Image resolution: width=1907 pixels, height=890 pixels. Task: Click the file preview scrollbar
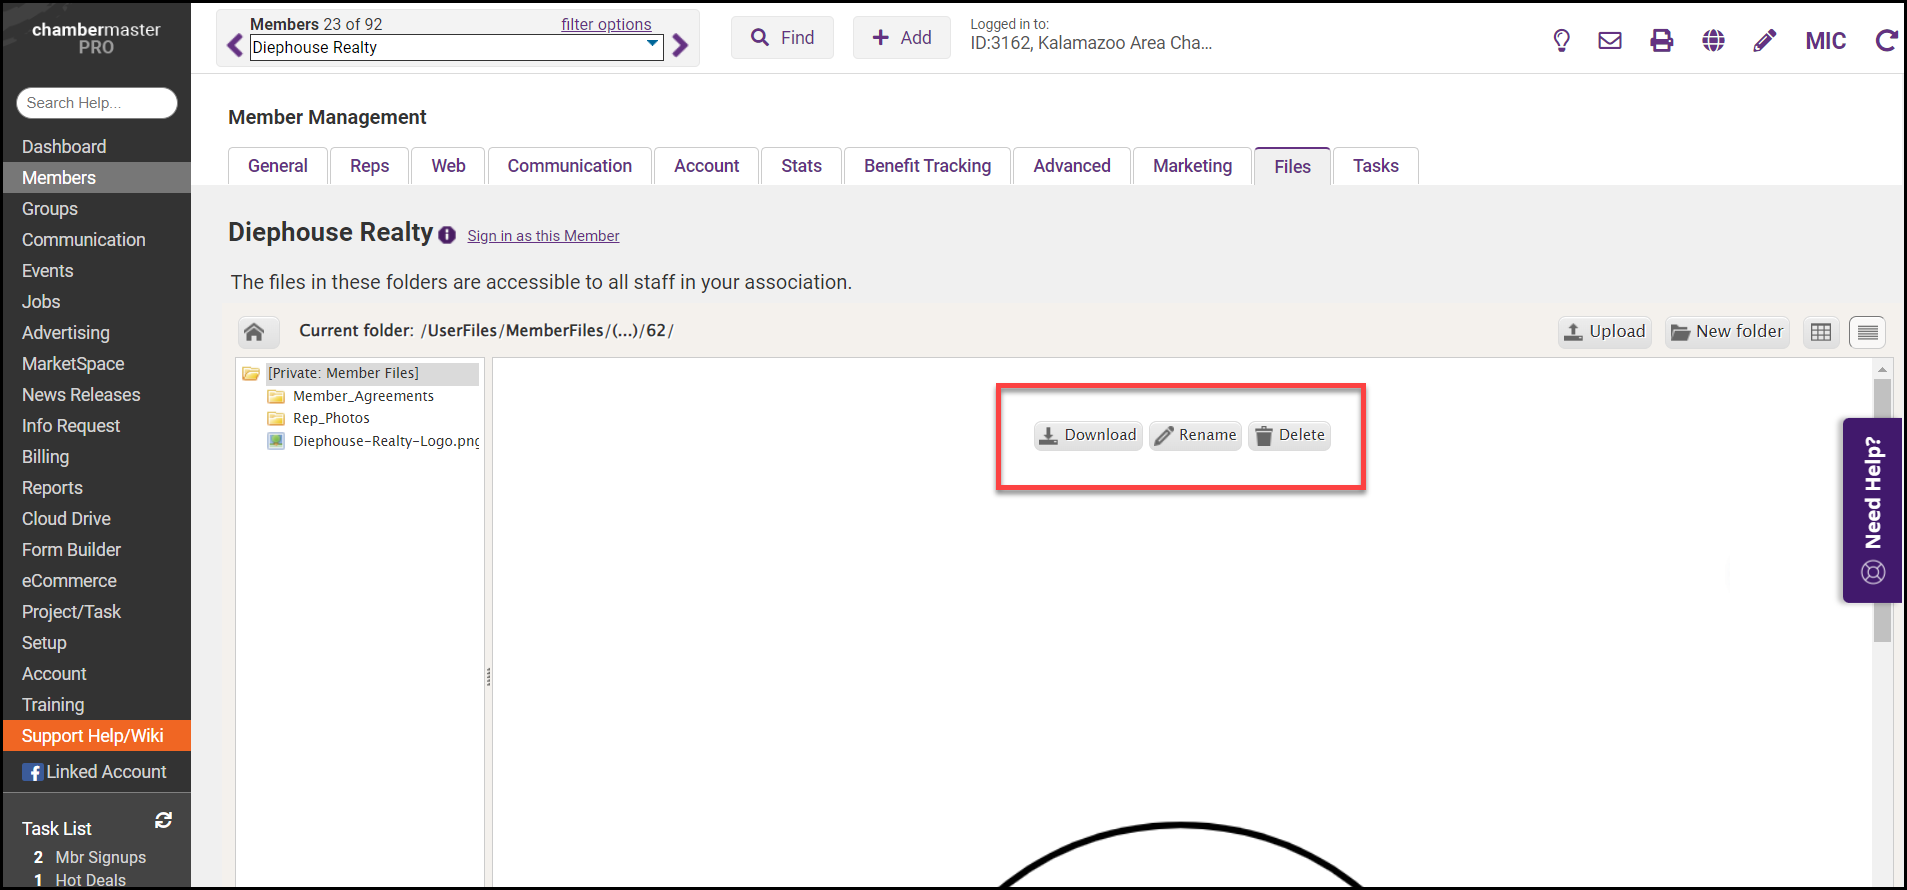tap(1882, 510)
